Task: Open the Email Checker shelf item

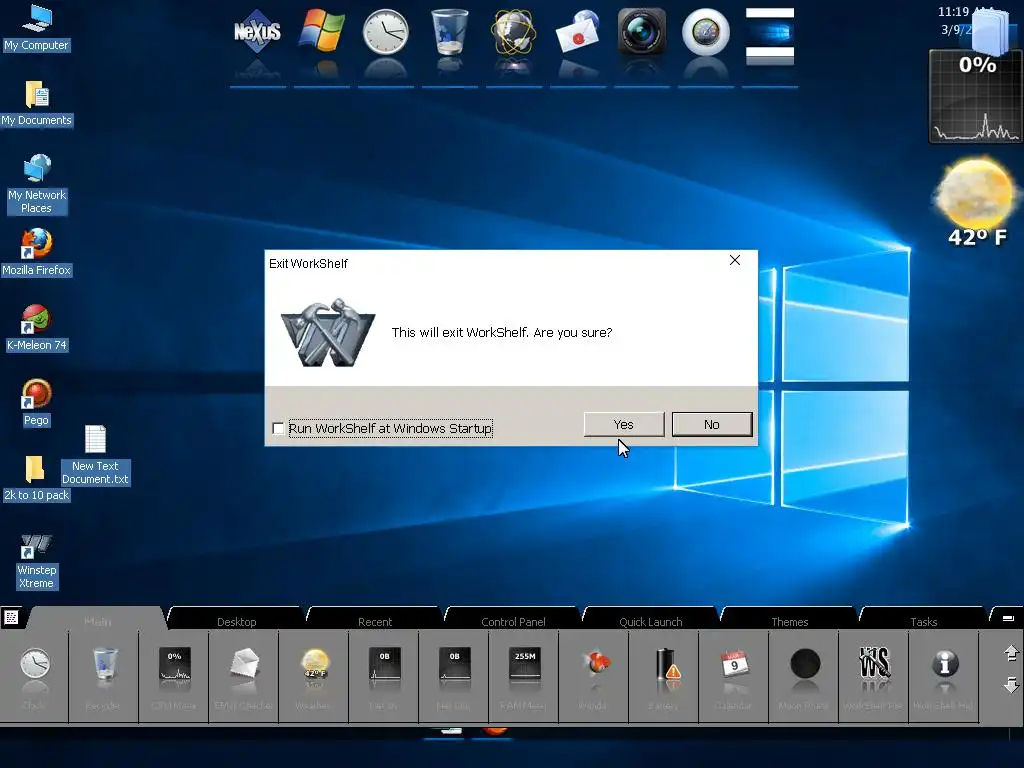Action: coord(244,676)
